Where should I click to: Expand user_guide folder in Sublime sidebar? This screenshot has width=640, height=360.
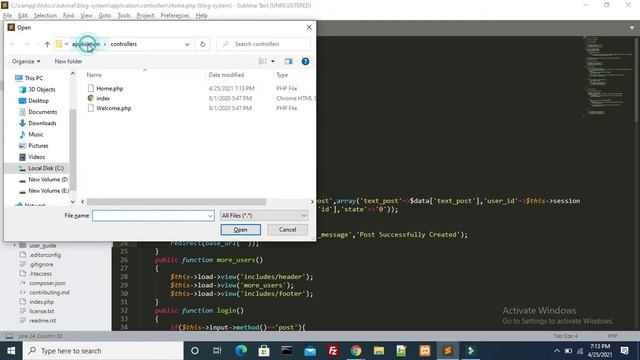point(15,245)
